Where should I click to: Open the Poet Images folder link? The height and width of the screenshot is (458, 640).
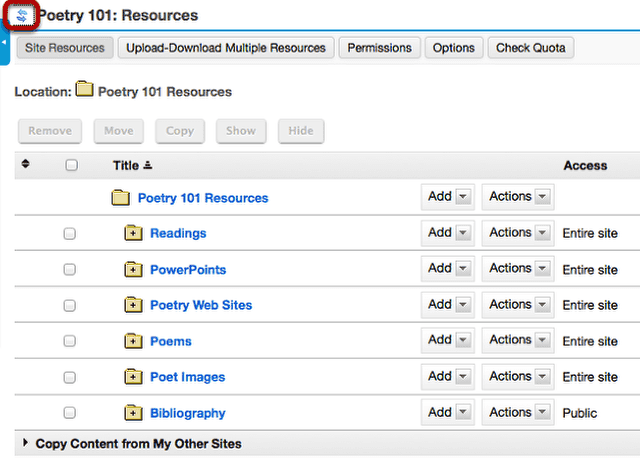(x=187, y=377)
